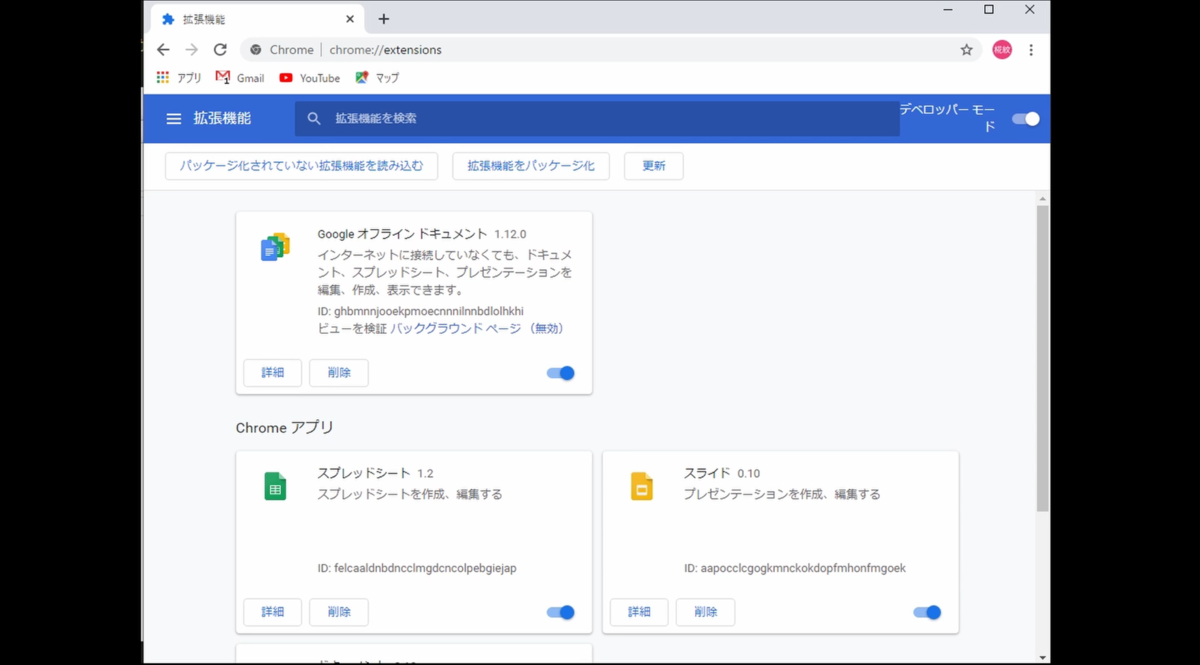Click the pink profile avatar
Image resolution: width=1200 pixels, height=665 pixels.
[x=1001, y=49]
